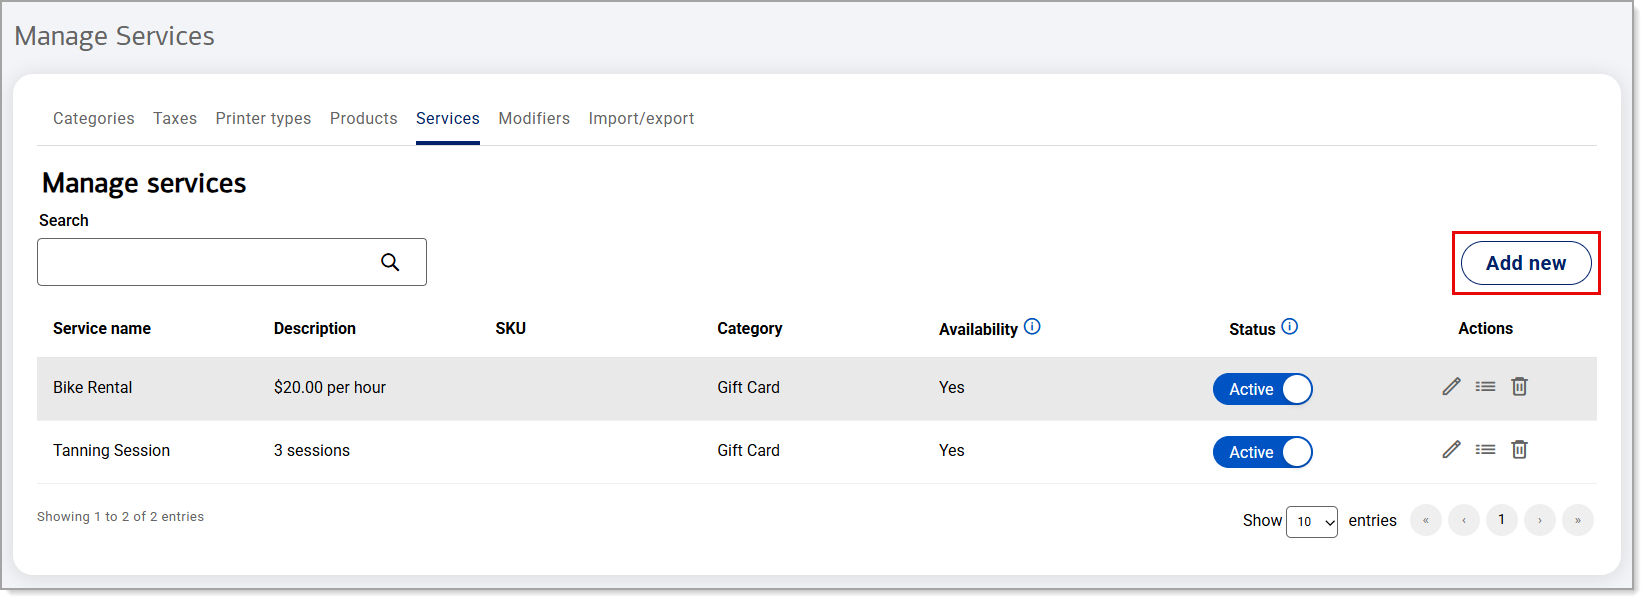1646x602 pixels.
Task: Click the Actions column header
Action: click(x=1485, y=328)
